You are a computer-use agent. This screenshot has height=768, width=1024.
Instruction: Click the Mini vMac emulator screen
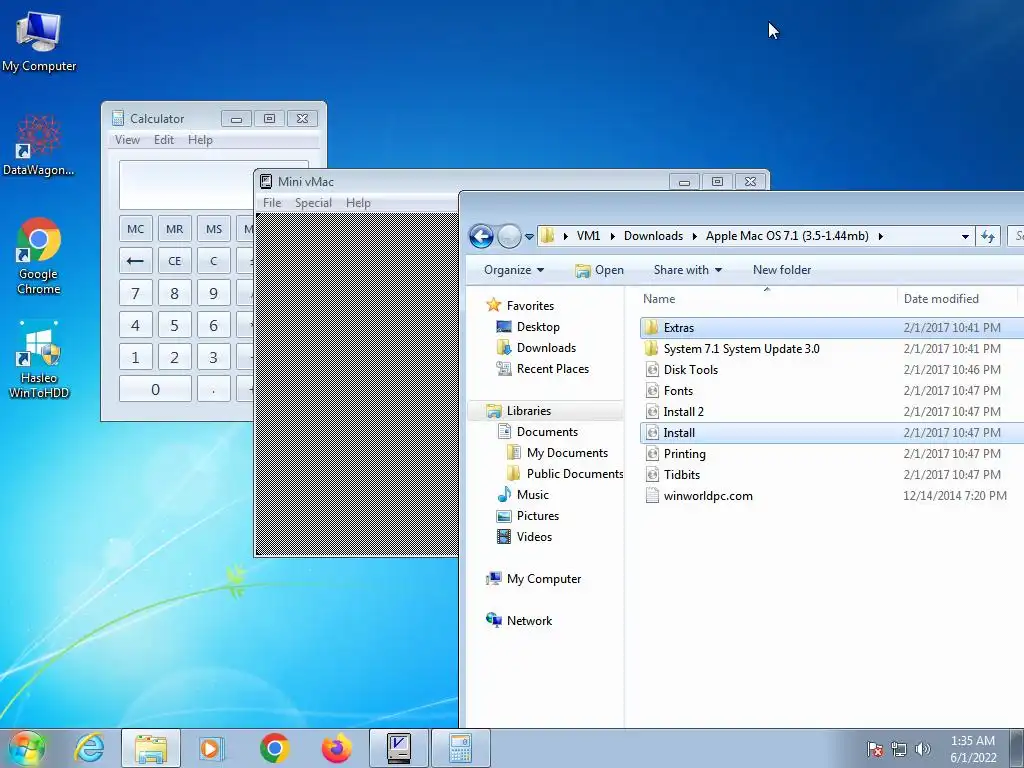[x=357, y=384]
